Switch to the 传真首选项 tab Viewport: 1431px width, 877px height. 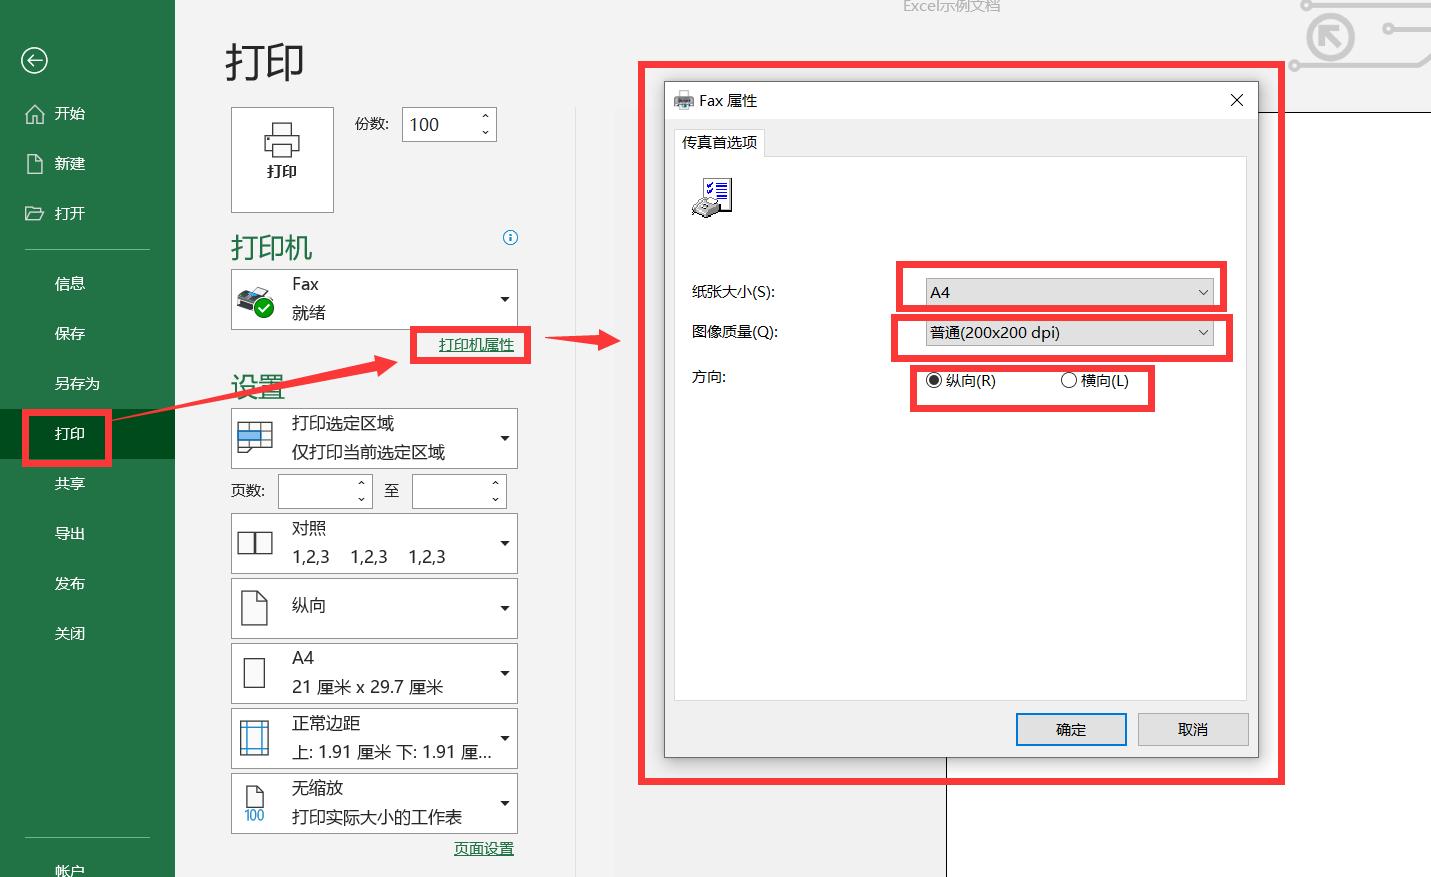[718, 142]
